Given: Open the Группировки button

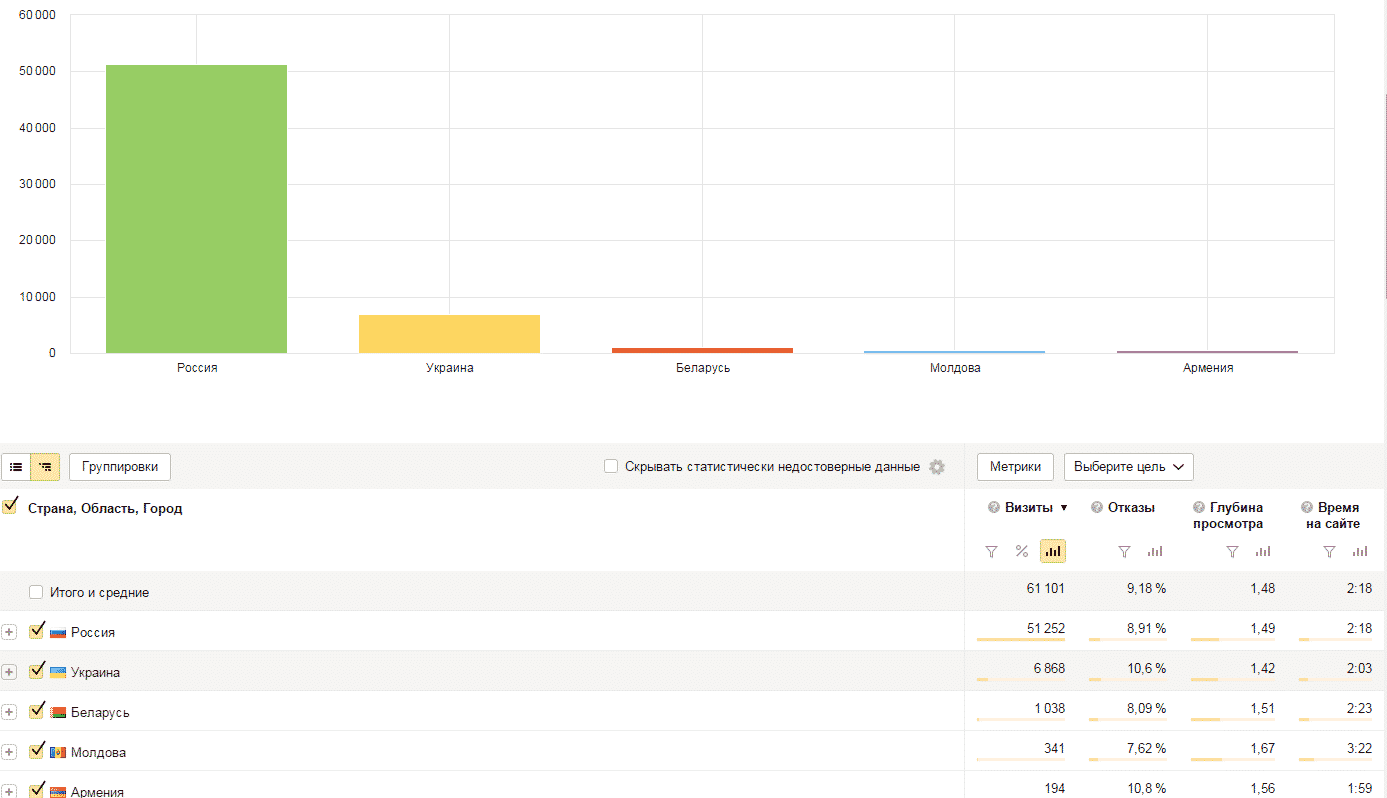Looking at the screenshot, I should pos(120,467).
